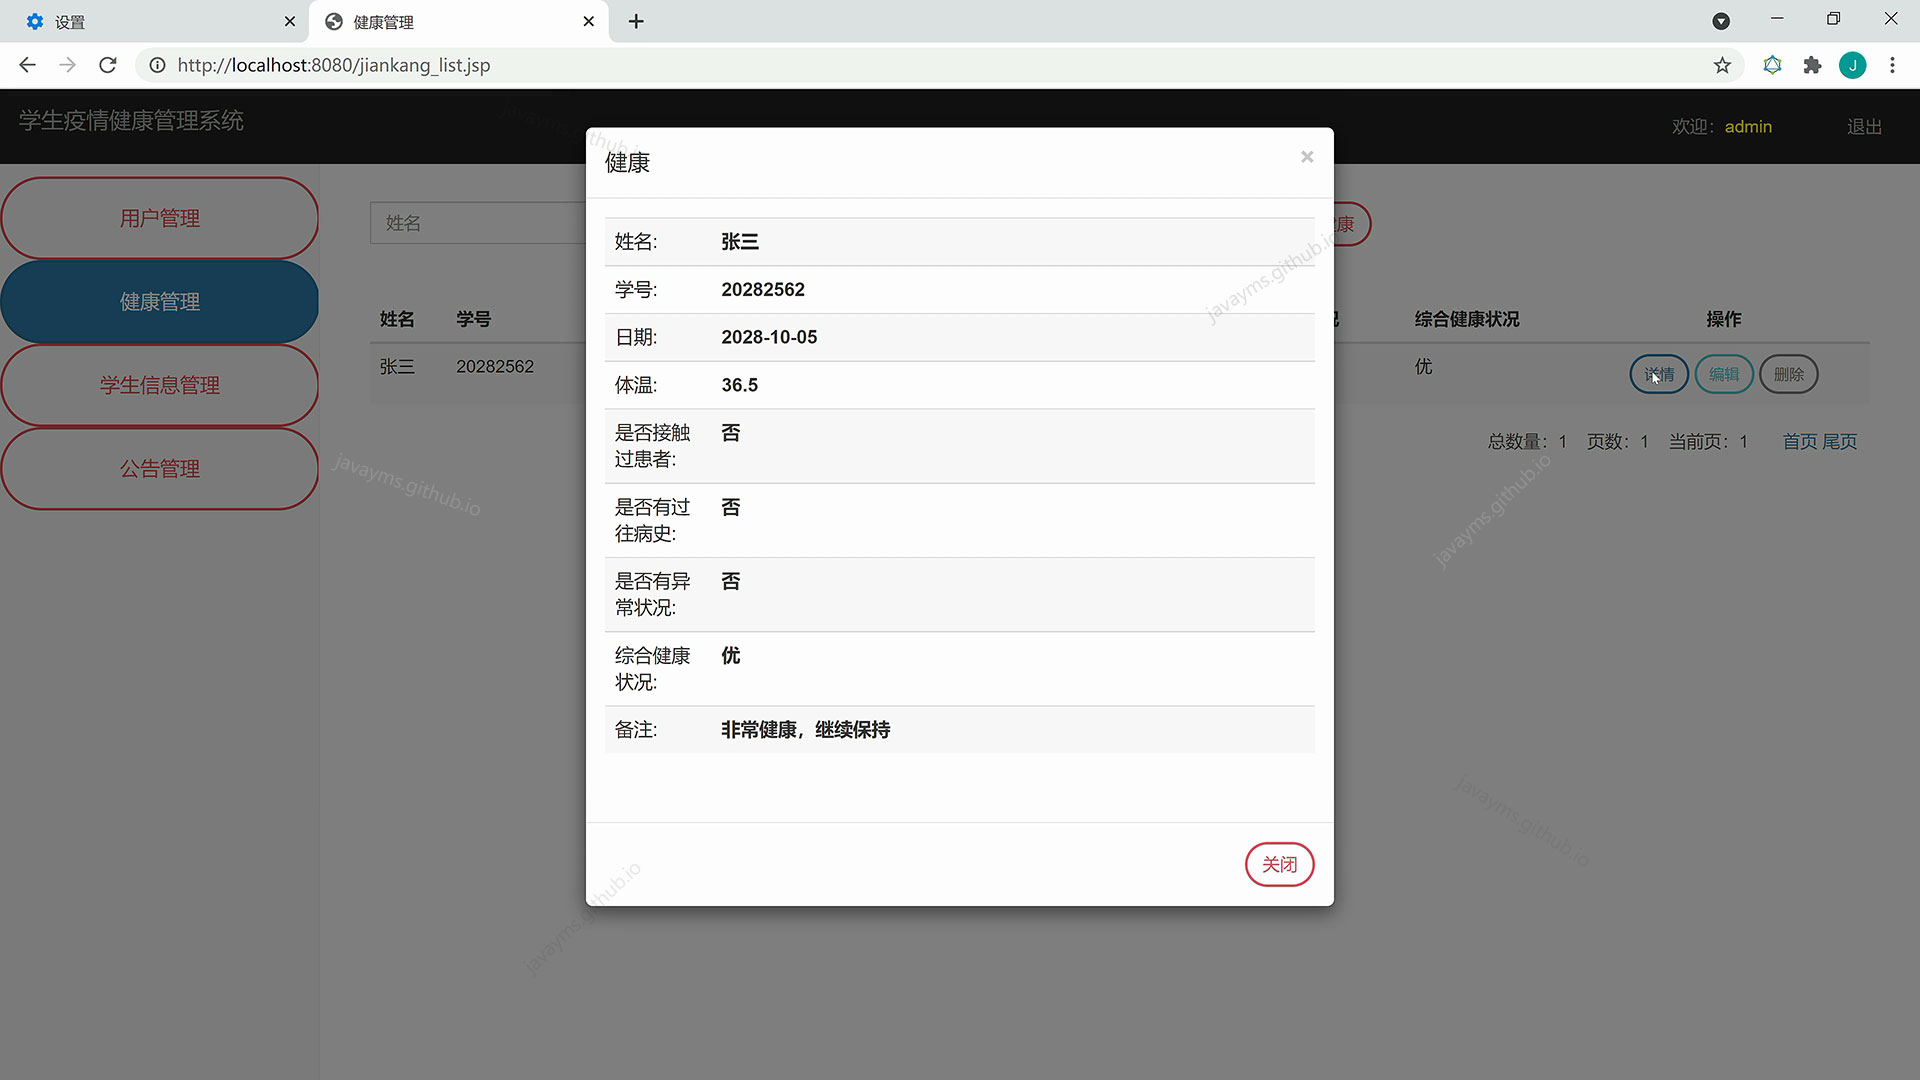Click the 尾页 pagination link
1920x1080 pixels.
click(x=1839, y=441)
